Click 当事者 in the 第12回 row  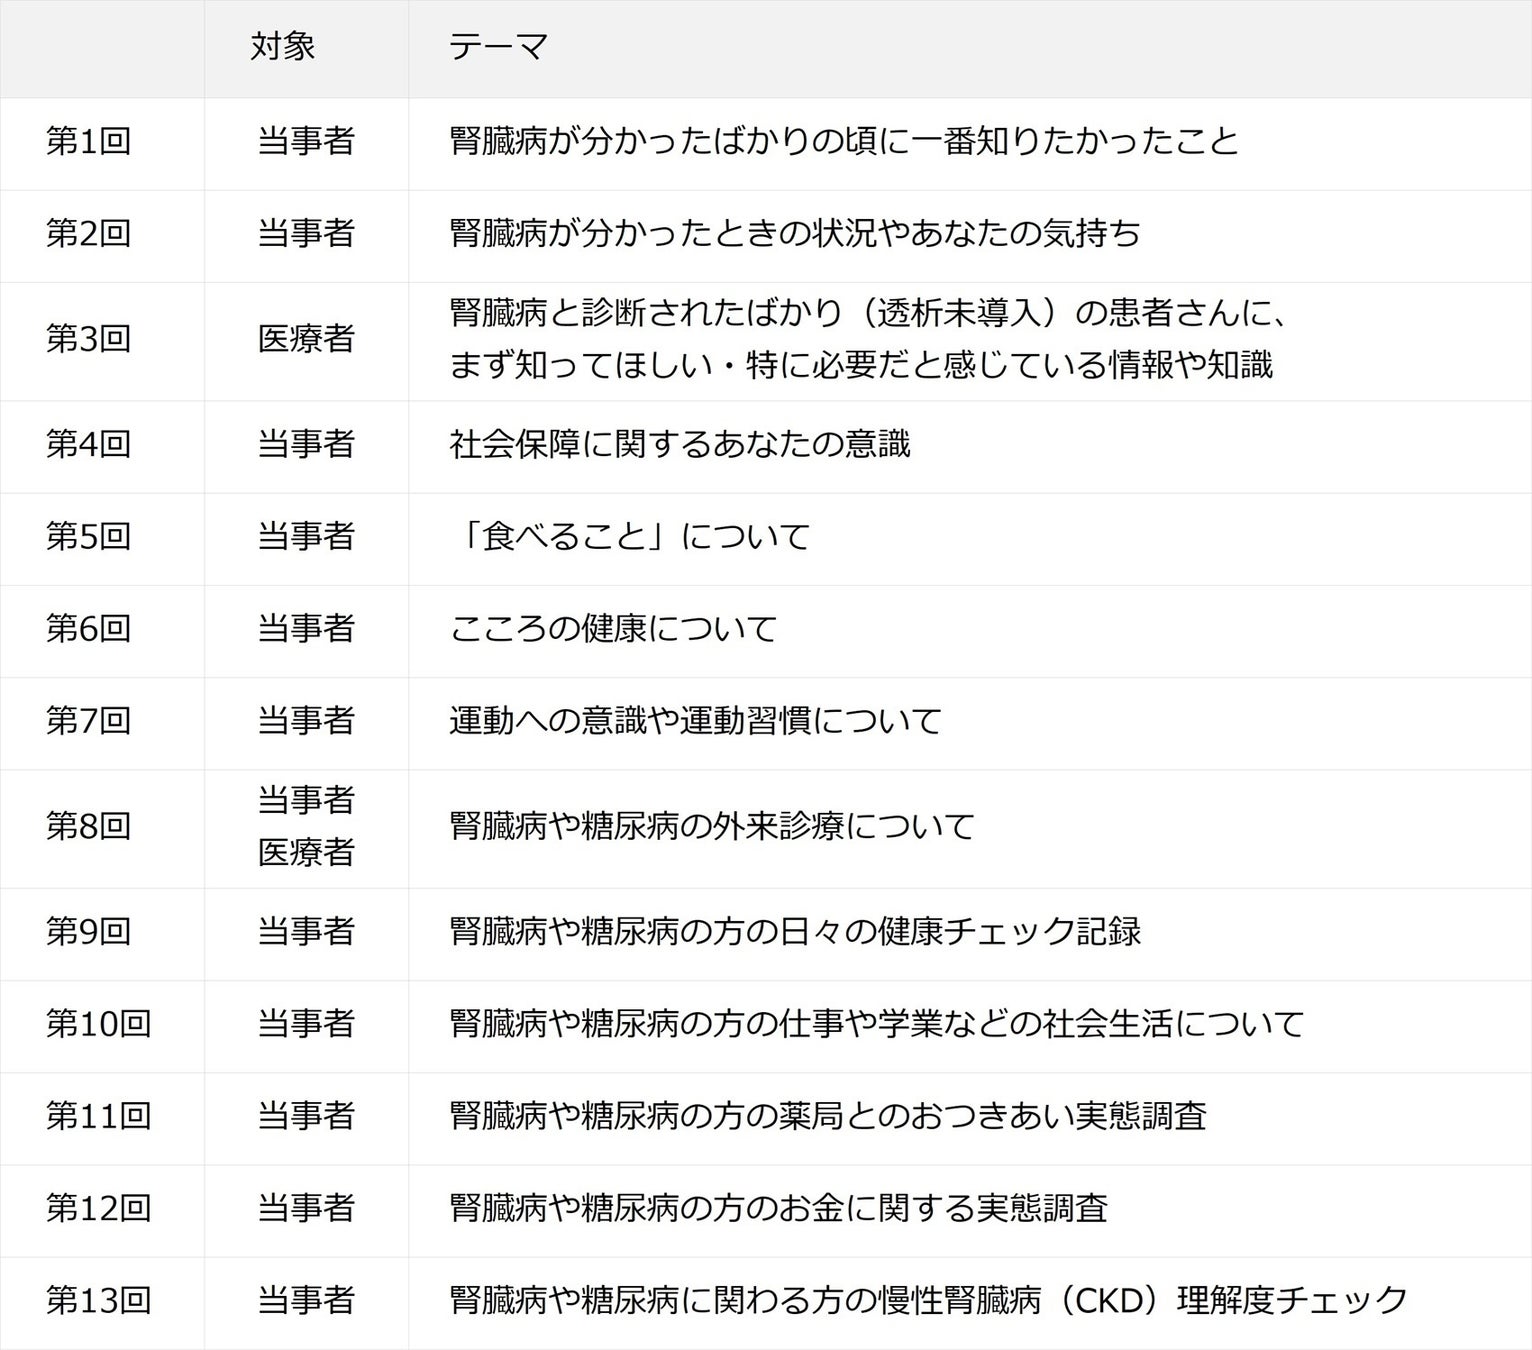pyautogui.click(x=306, y=1208)
